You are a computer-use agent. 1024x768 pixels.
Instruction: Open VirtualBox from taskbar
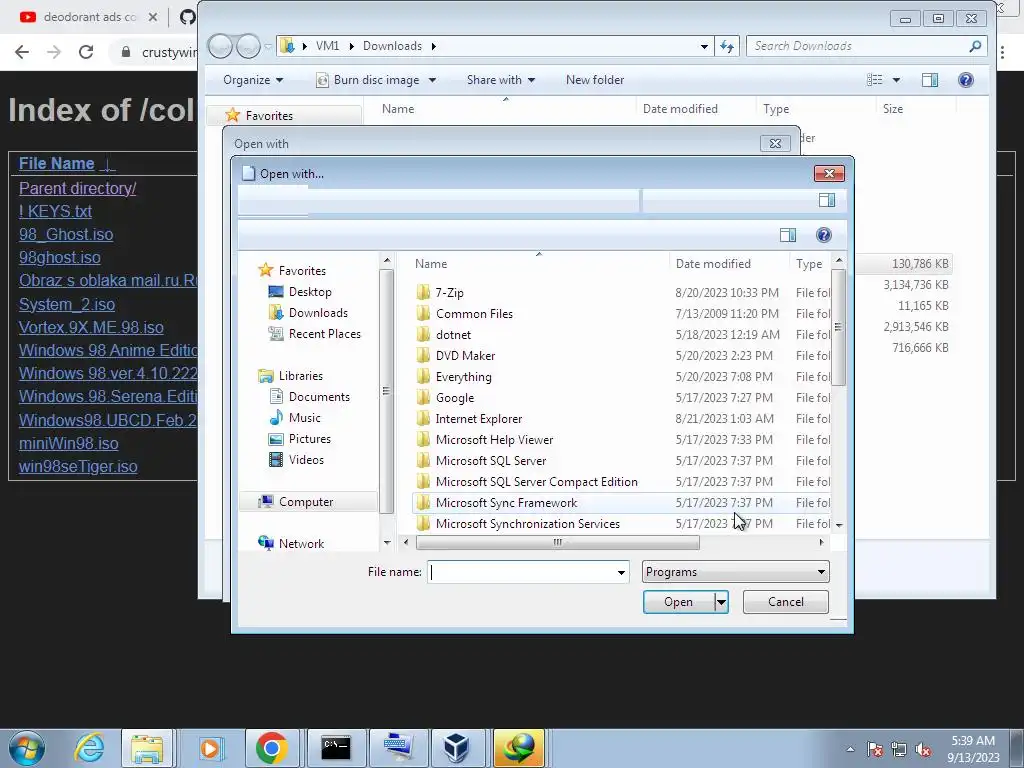tap(456, 748)
